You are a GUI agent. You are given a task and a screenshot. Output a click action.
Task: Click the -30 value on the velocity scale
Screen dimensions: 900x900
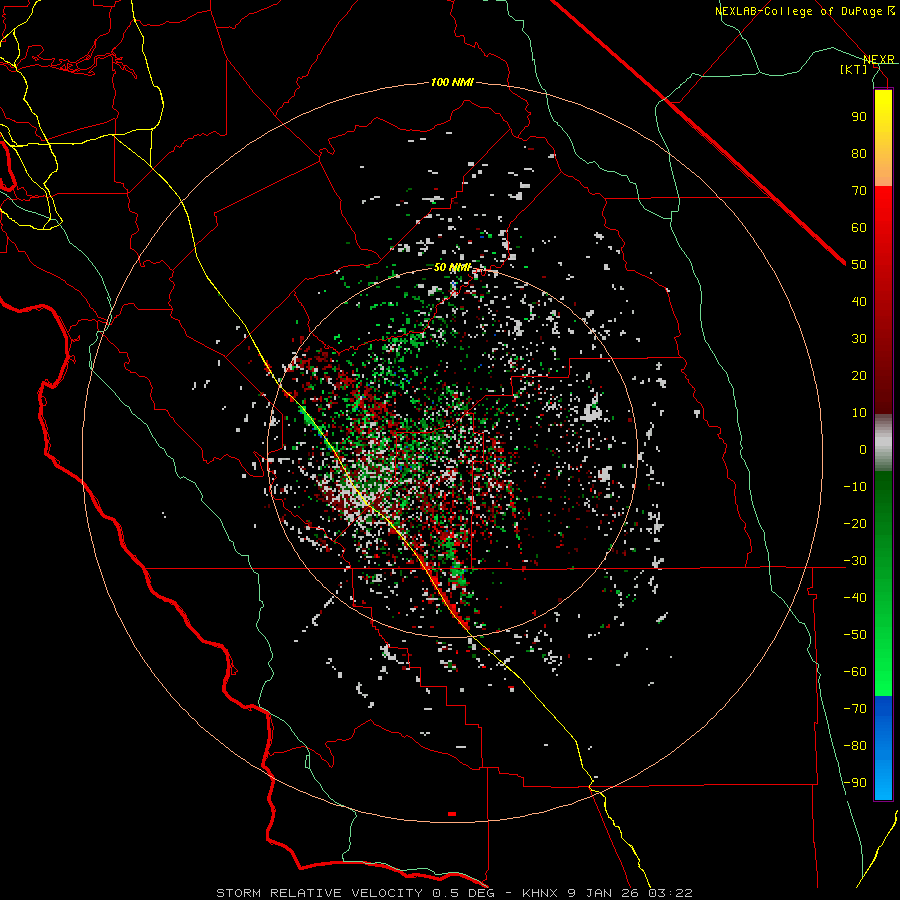[855, 561]
